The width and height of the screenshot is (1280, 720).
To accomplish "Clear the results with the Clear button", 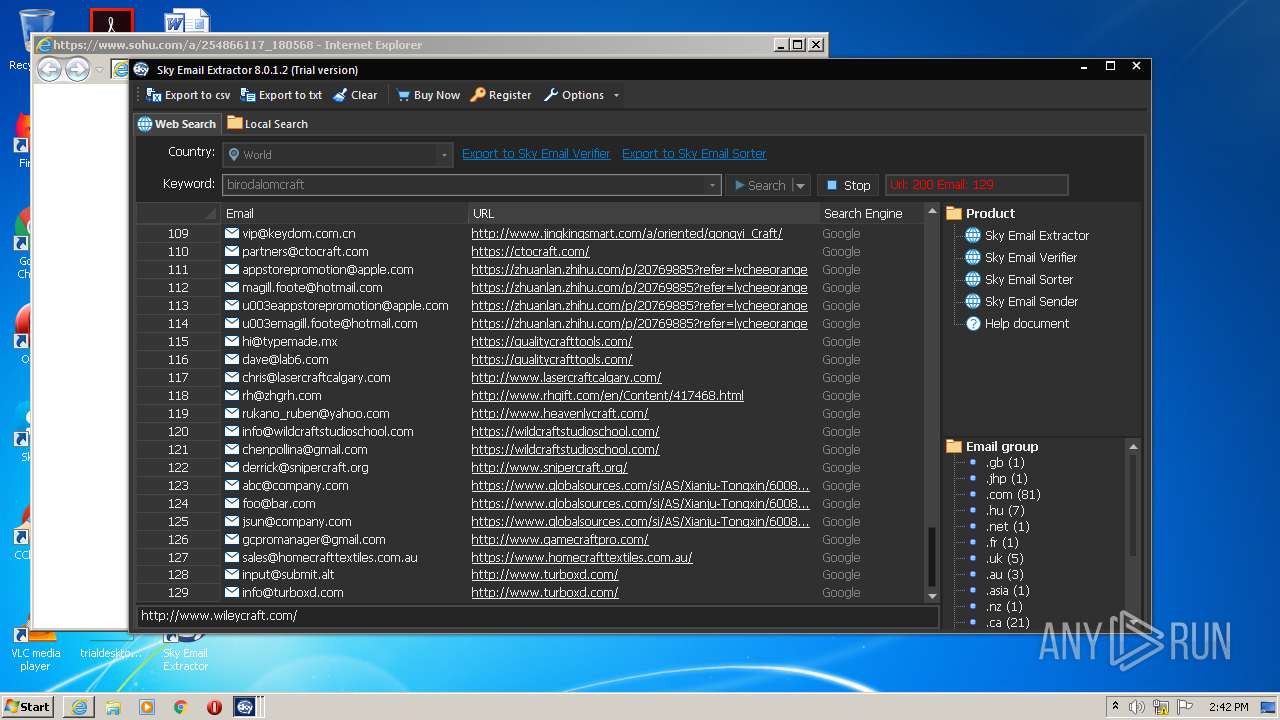I will tap(355, 95).
